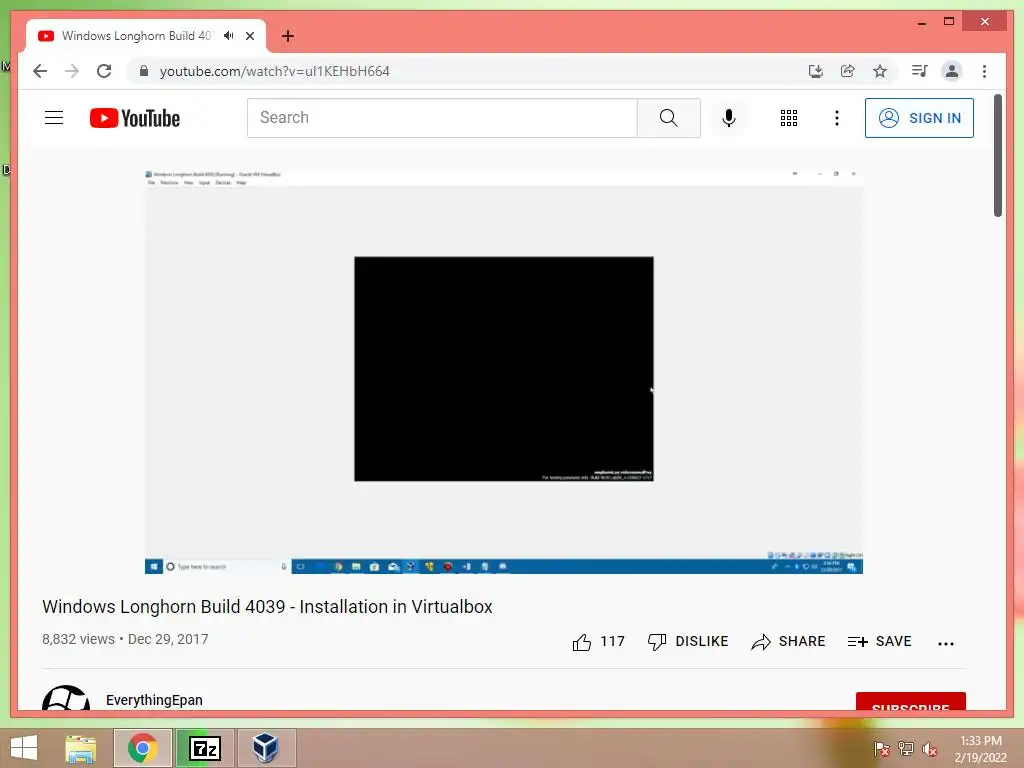Click the red SUBSCRIBE button
Viewport: 1024px width, 768px height.
tap(910, 701)
